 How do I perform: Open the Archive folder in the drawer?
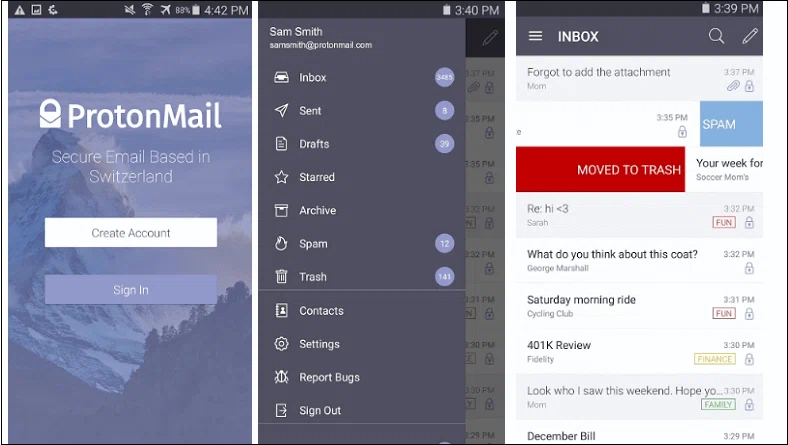click(x=362, y=210)
